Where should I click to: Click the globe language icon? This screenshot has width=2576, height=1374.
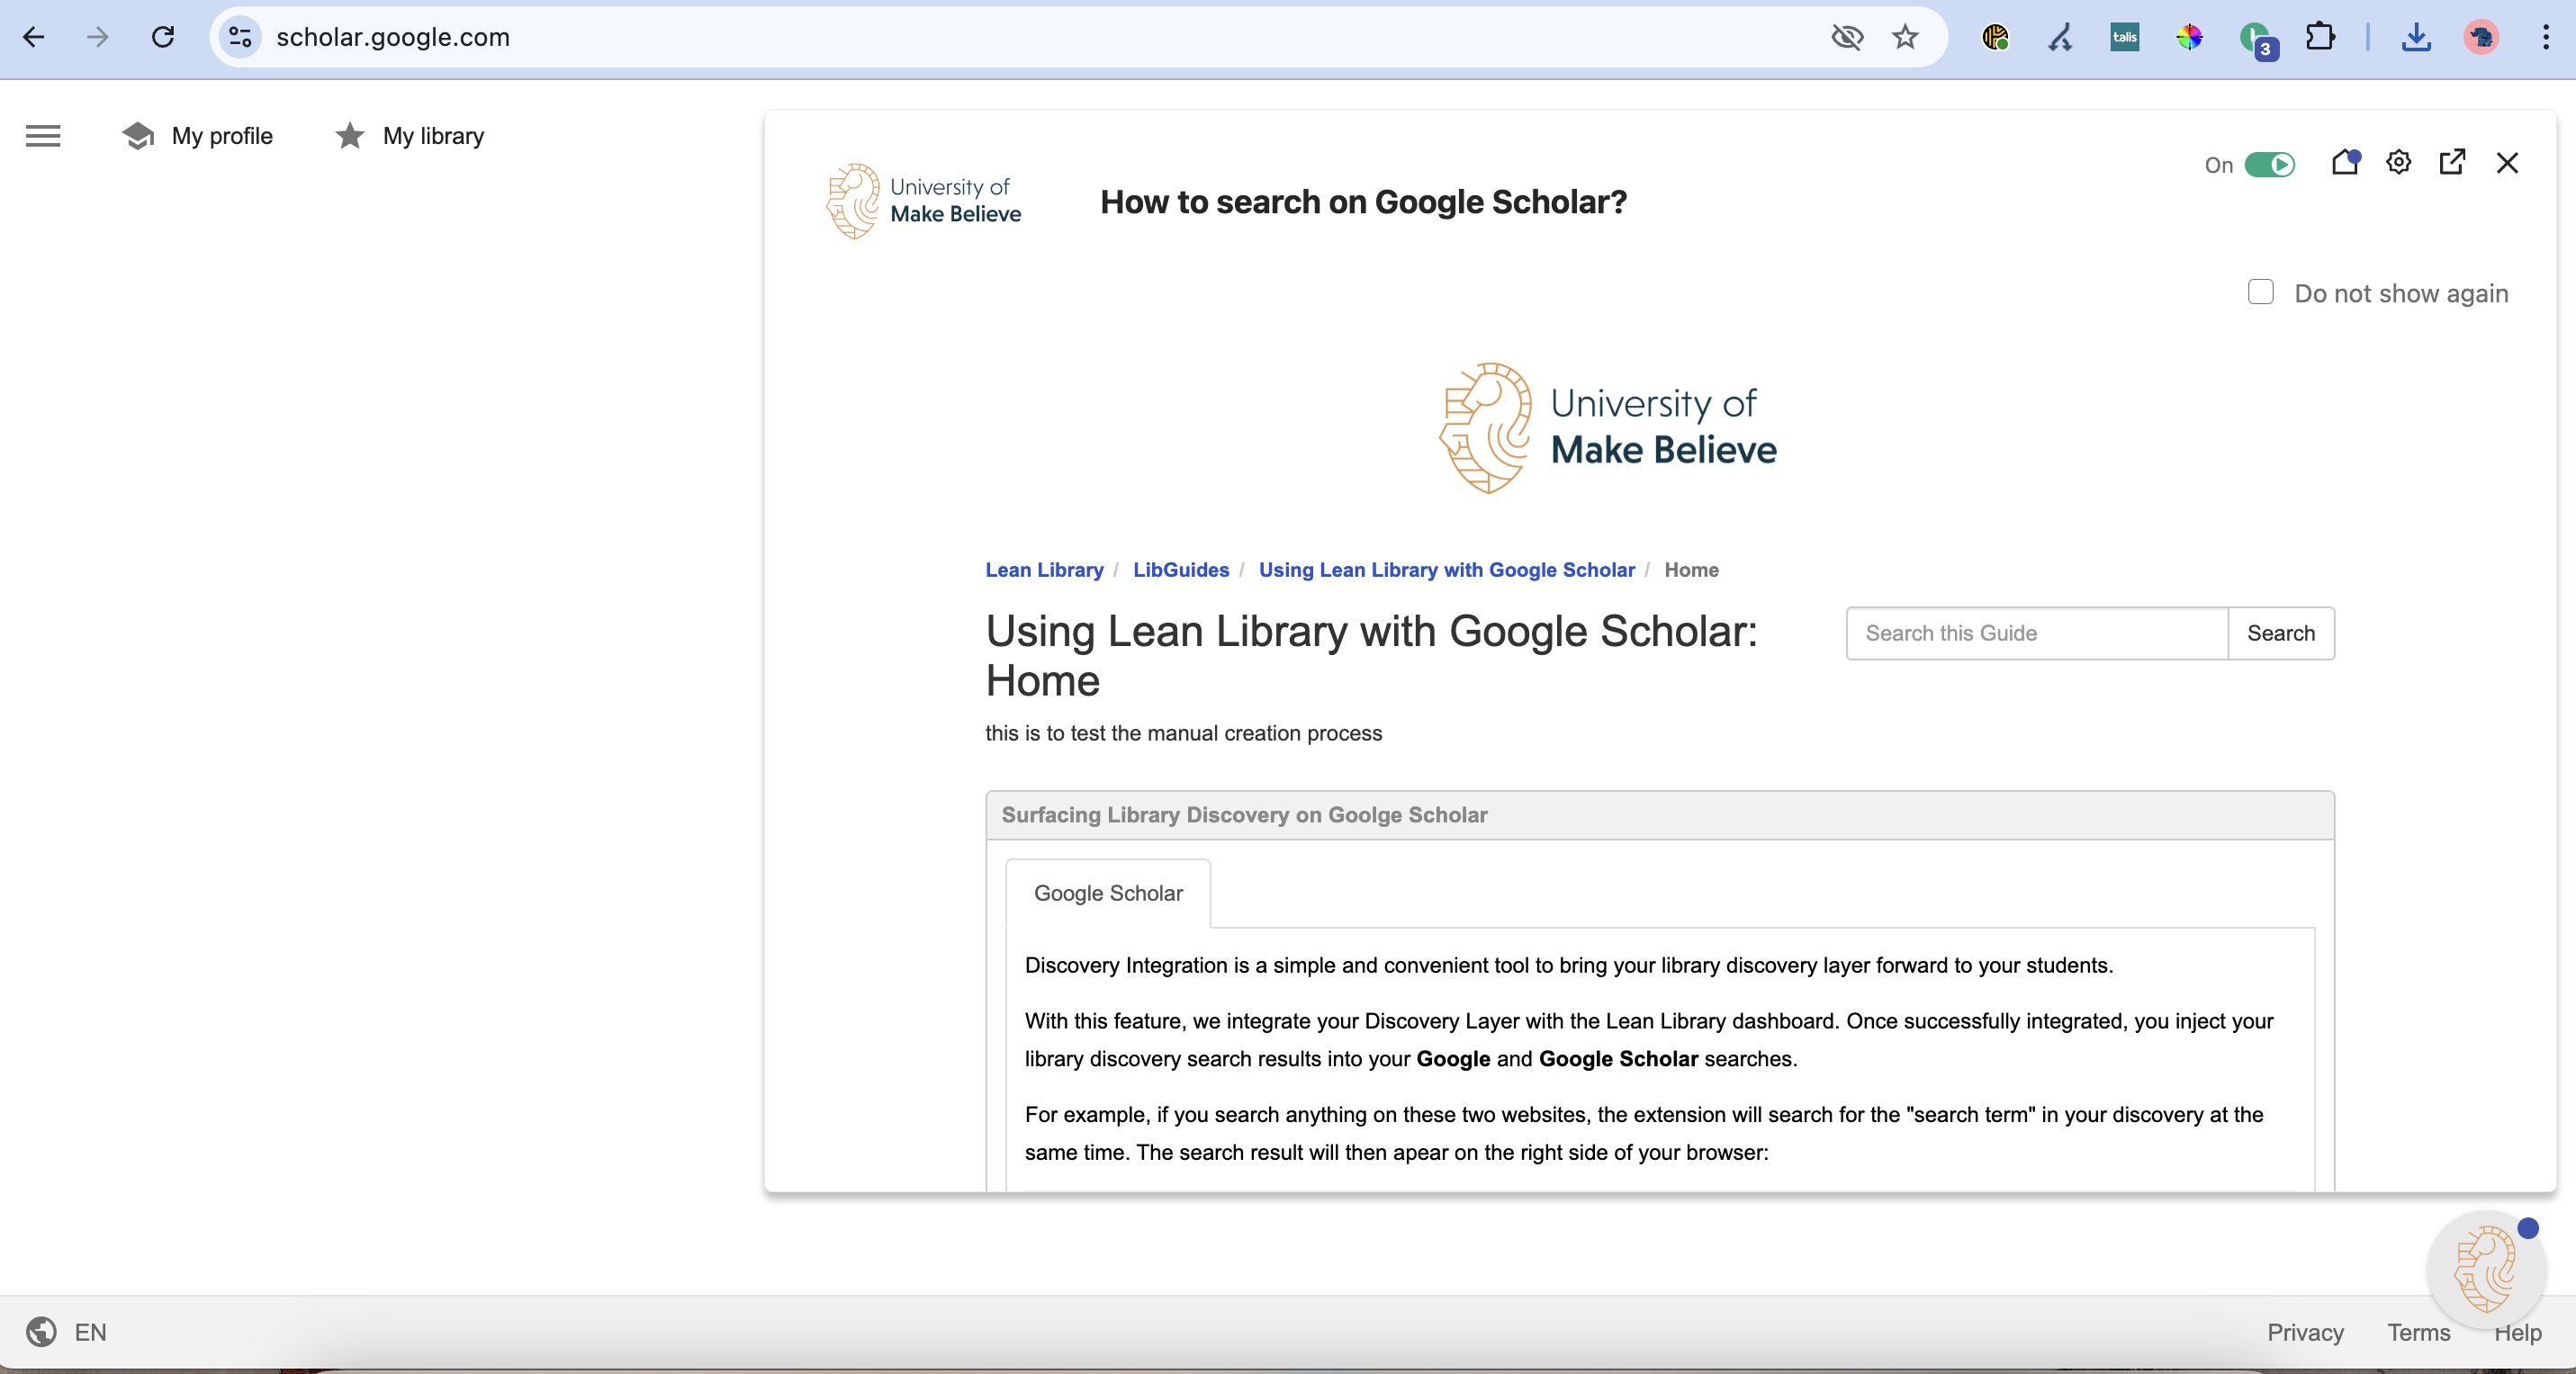tap(41, 1332)
